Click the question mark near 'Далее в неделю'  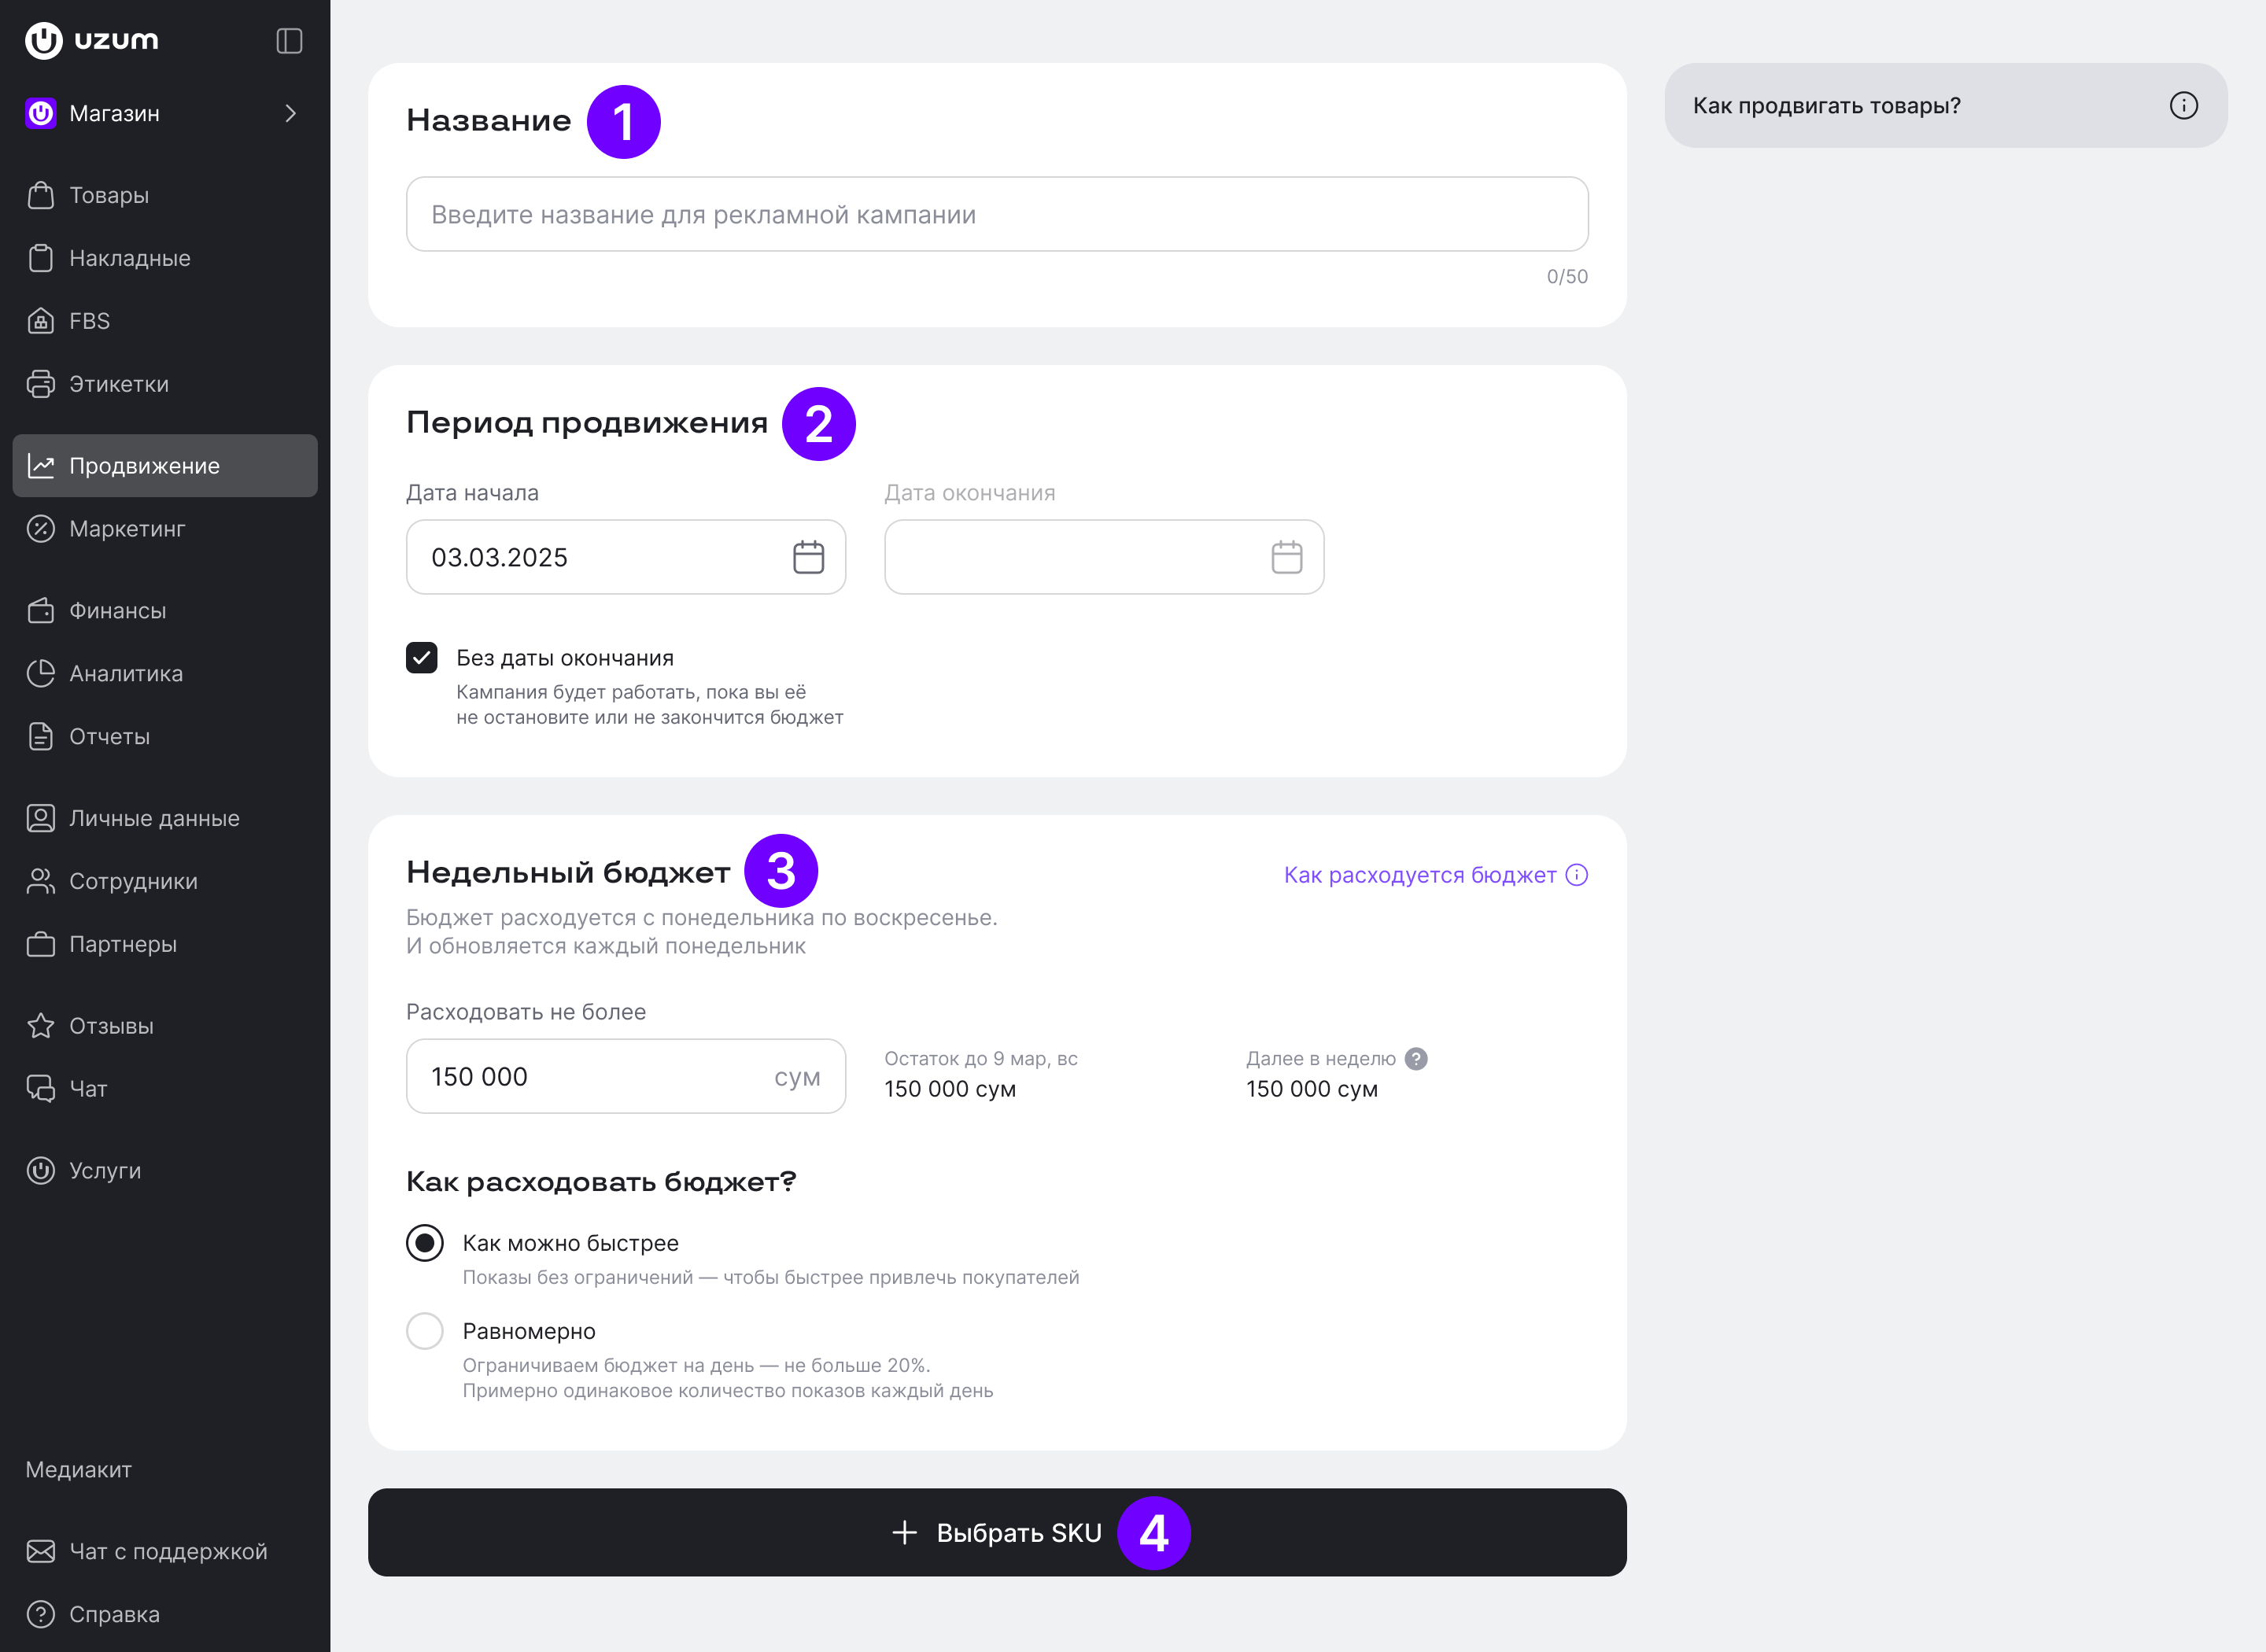click(x=1415, y=1058)
